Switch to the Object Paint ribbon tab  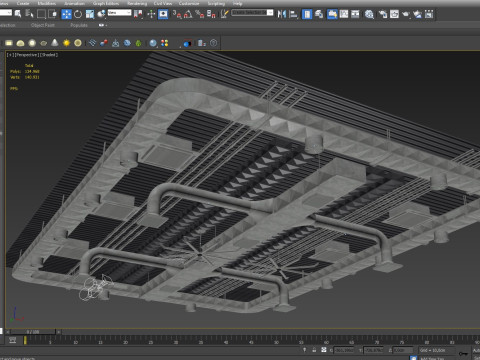click(43, 25)
